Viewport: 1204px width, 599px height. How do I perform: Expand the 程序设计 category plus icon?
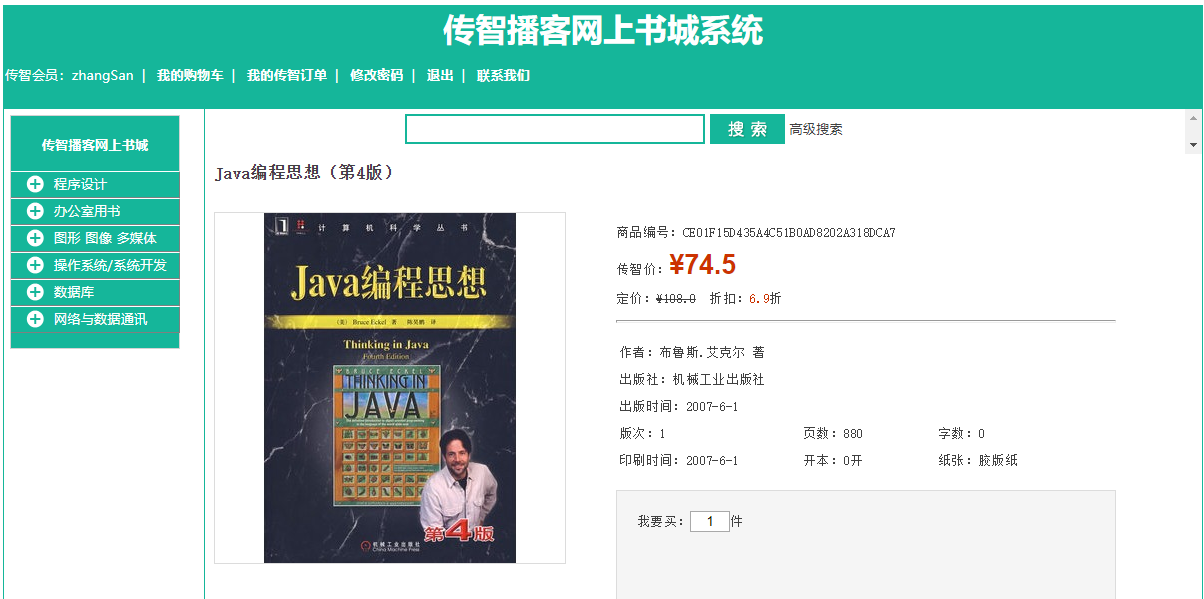pos(35,184)
